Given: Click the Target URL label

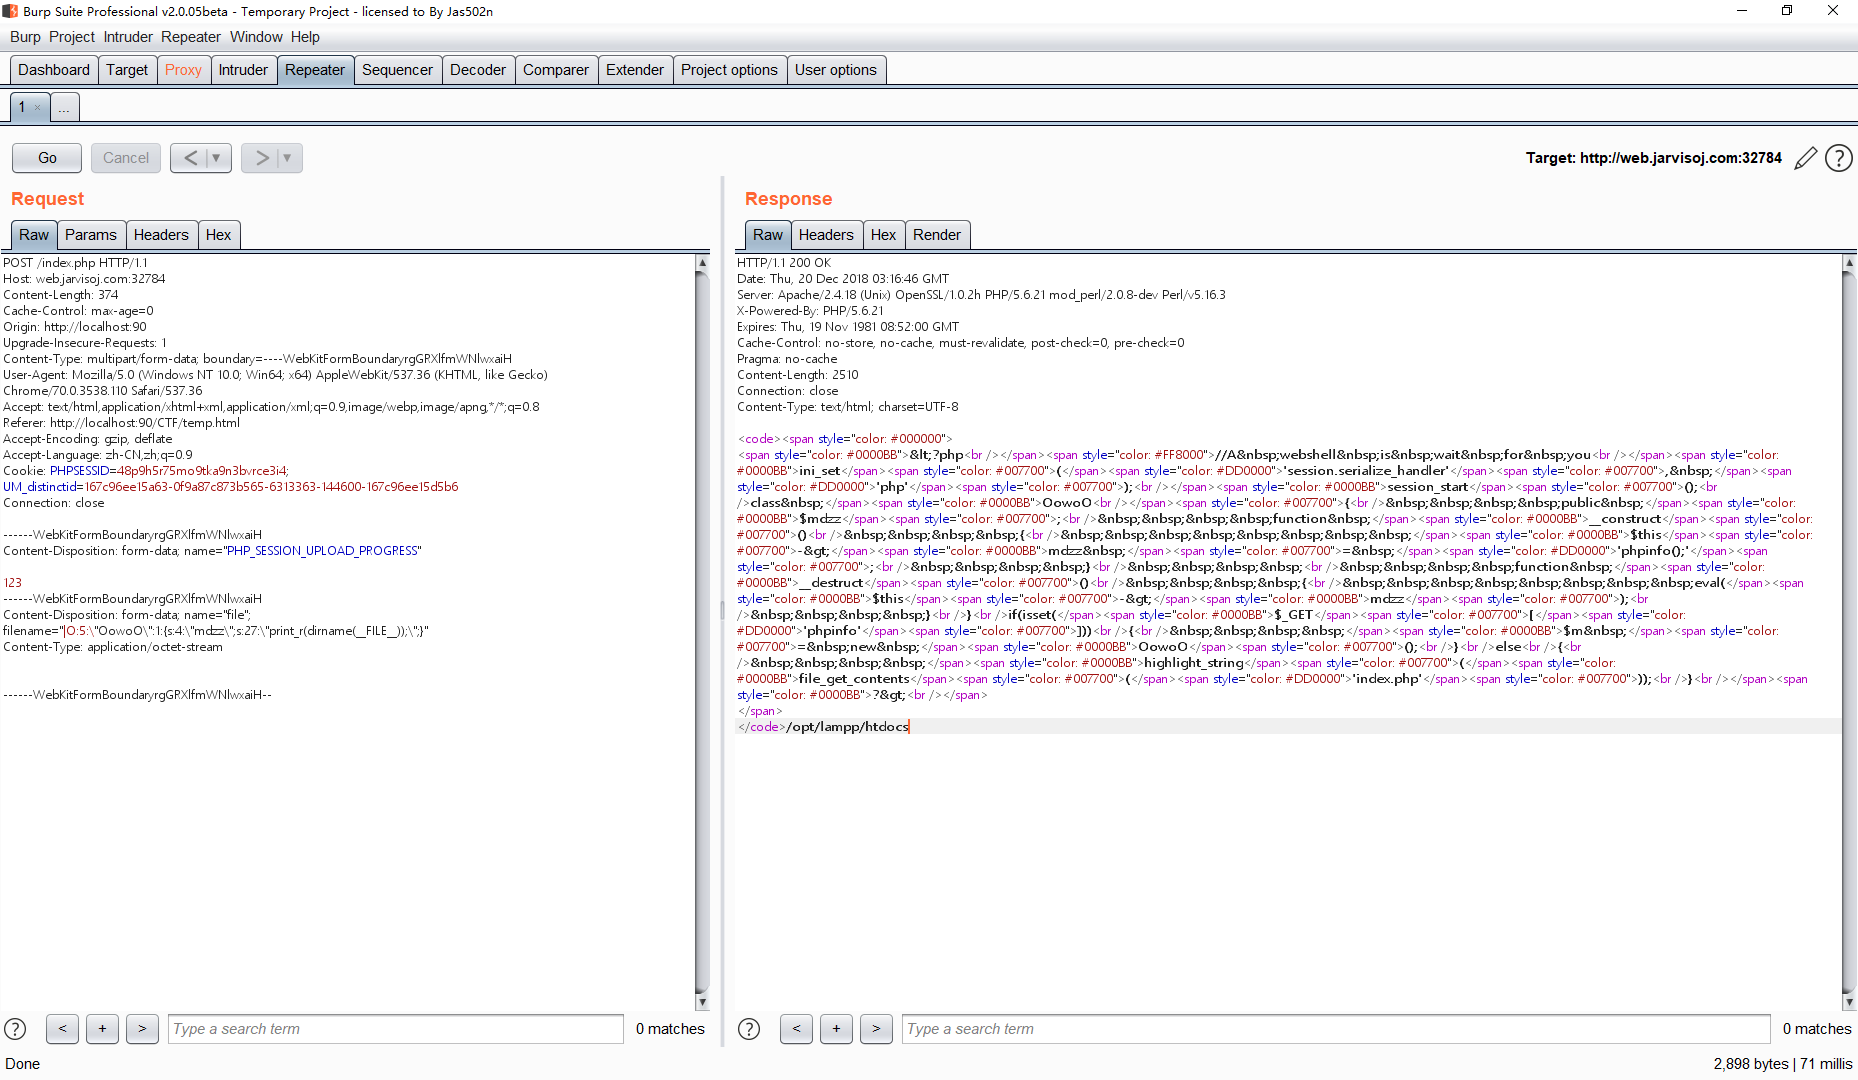Looking at the screenshot, I should 1654,158.
